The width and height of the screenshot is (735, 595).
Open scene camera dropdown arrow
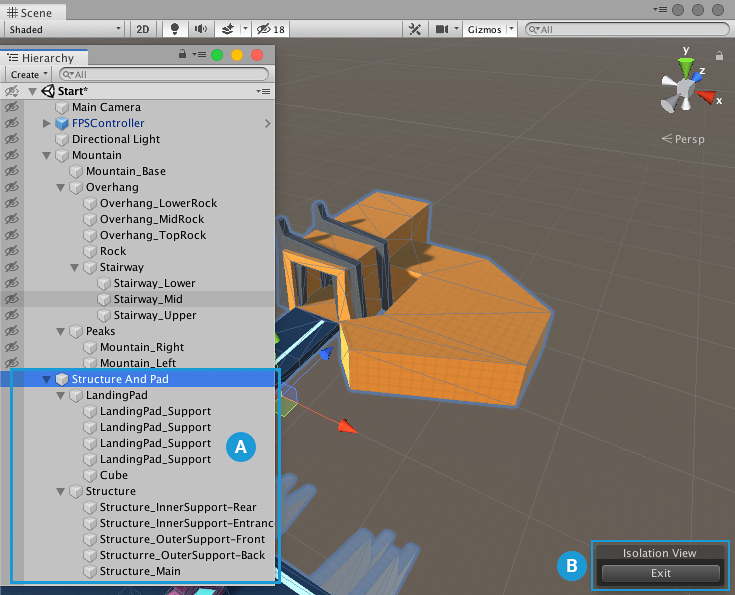coord(456,29)
